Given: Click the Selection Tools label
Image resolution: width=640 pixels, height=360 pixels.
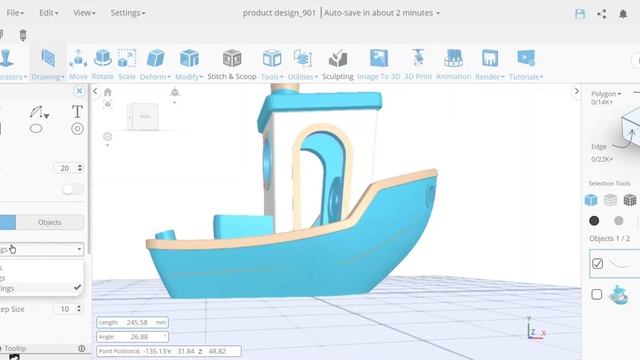Looking at the screenshot, I should pos(609,183).
